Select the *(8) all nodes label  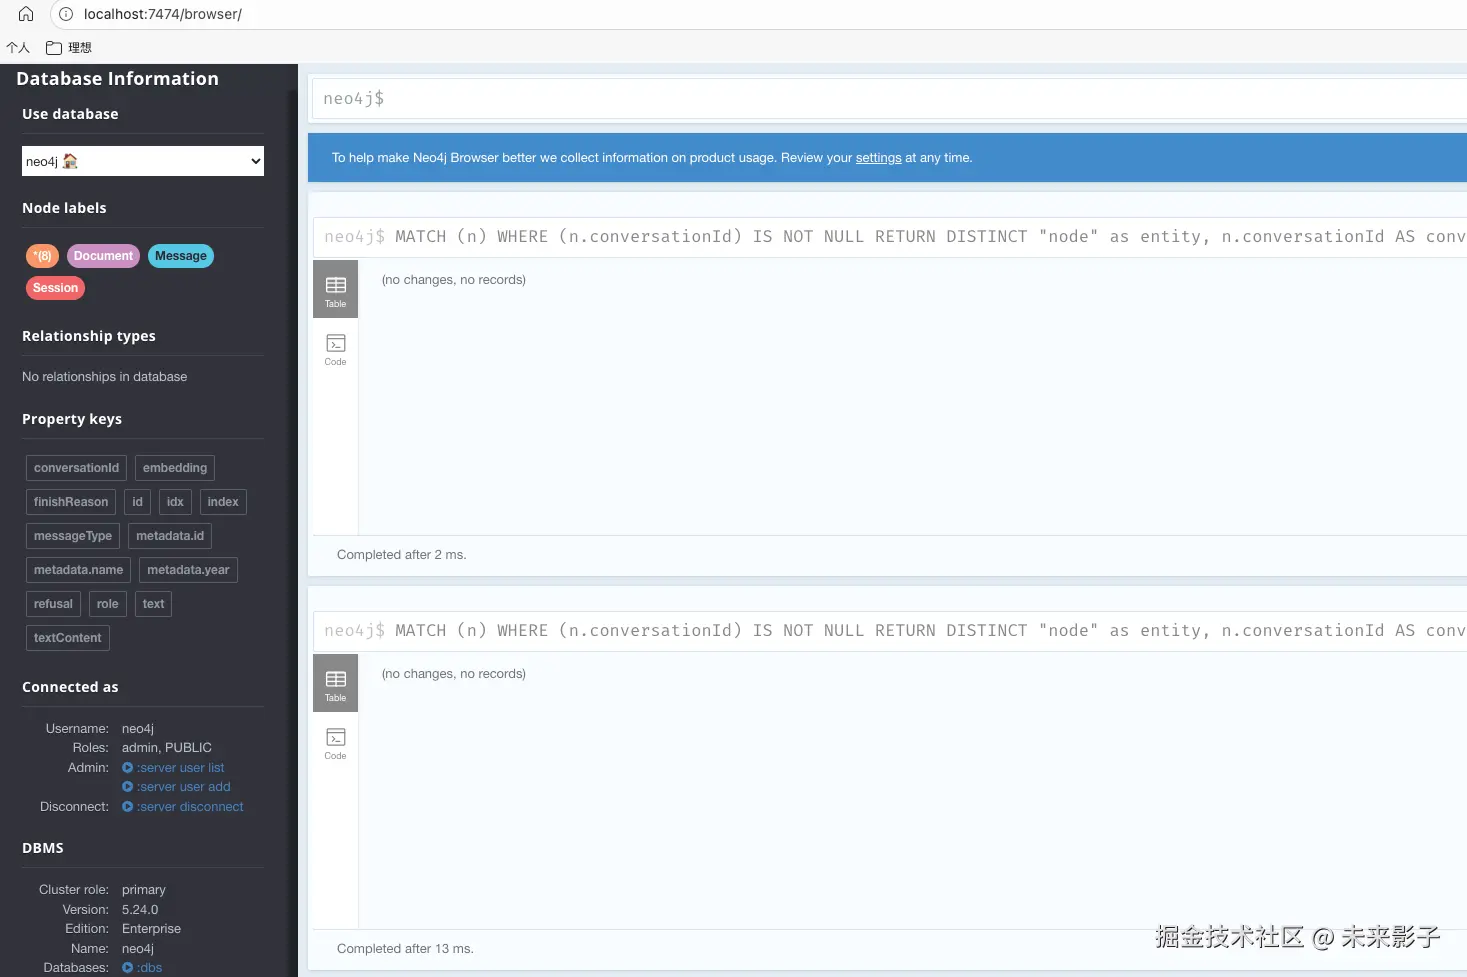pyautogui.click(x=43, y=256)
